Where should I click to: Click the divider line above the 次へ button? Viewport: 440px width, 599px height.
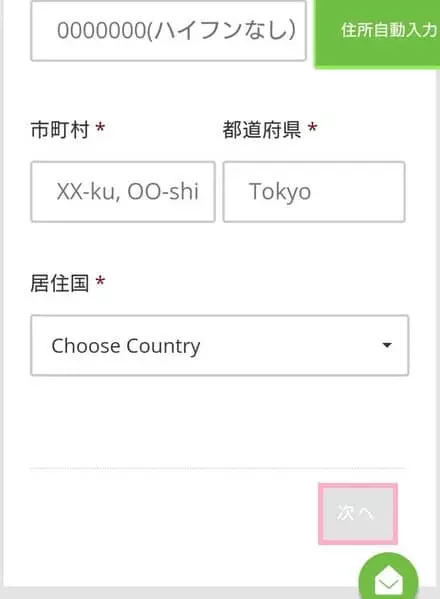[217, 468]
